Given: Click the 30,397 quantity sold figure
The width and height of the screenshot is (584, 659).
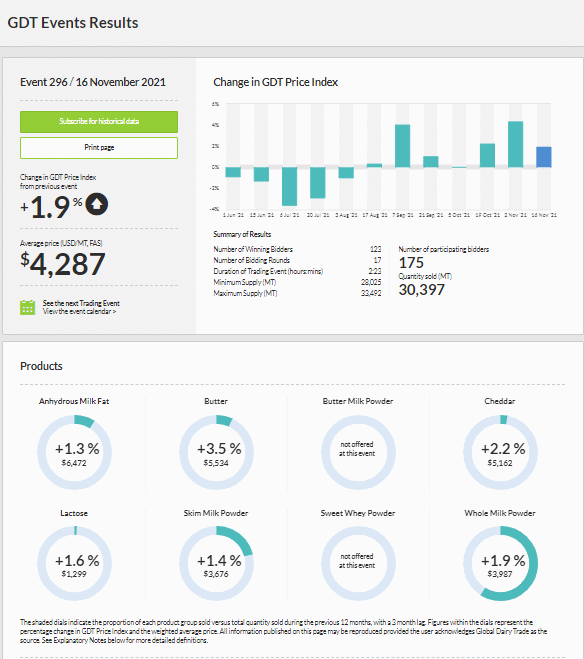Looking at the screenshot, I should tap(421, 290).
